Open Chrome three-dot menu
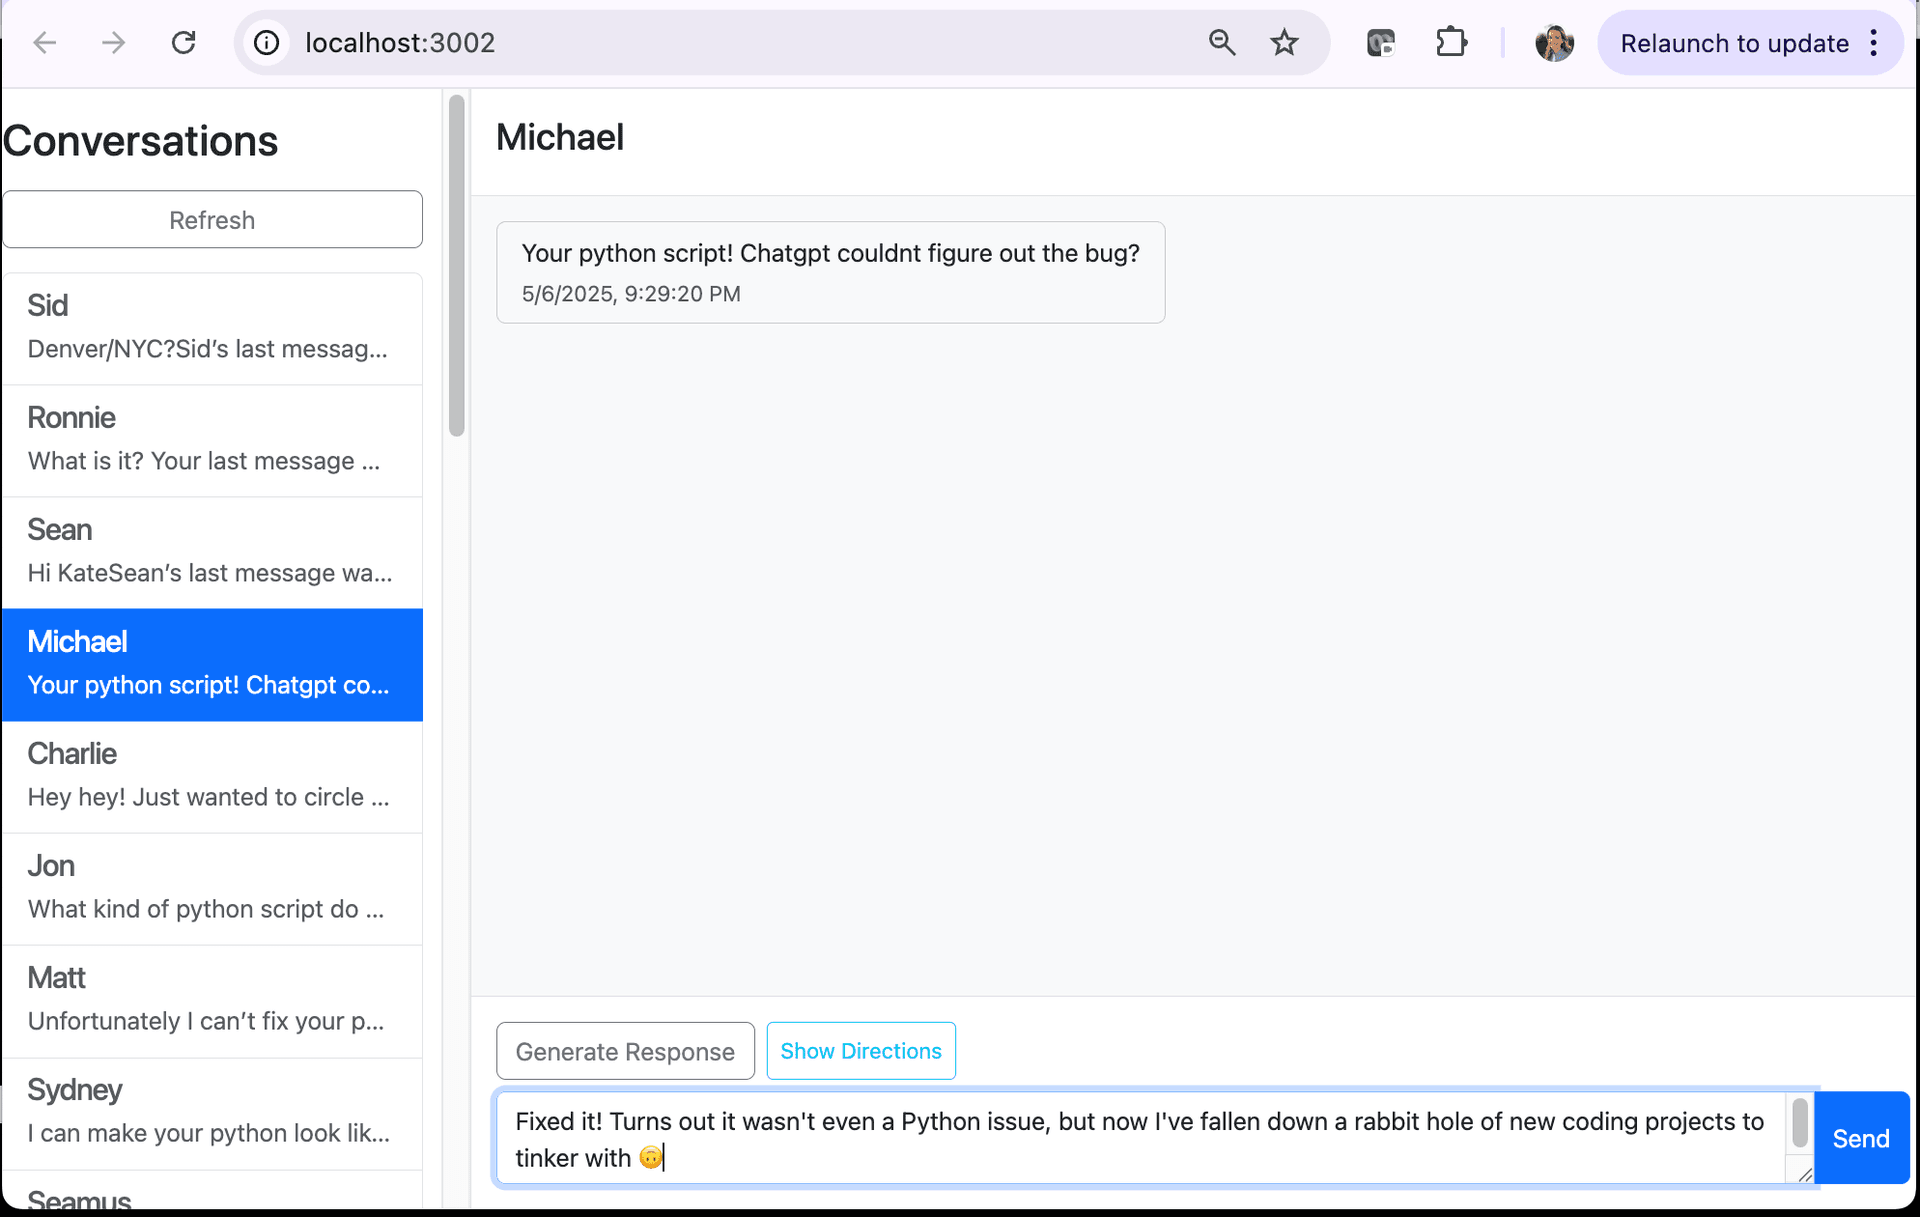 pyautogui.click(x=1874, y=43)
